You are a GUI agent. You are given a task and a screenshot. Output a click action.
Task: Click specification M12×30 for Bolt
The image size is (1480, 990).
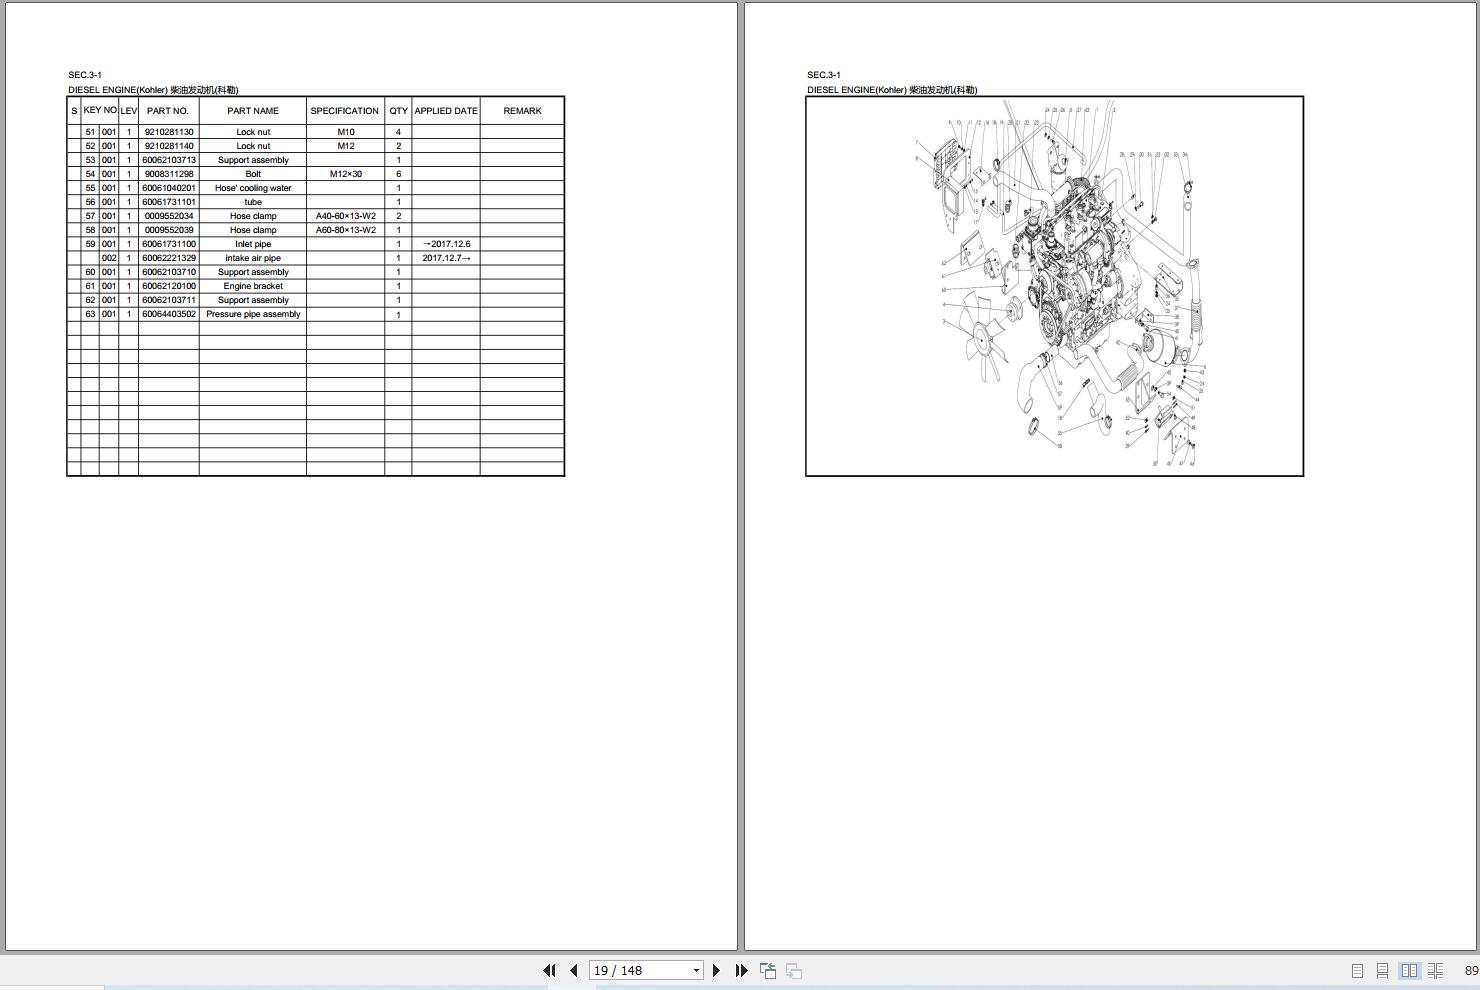346,174
